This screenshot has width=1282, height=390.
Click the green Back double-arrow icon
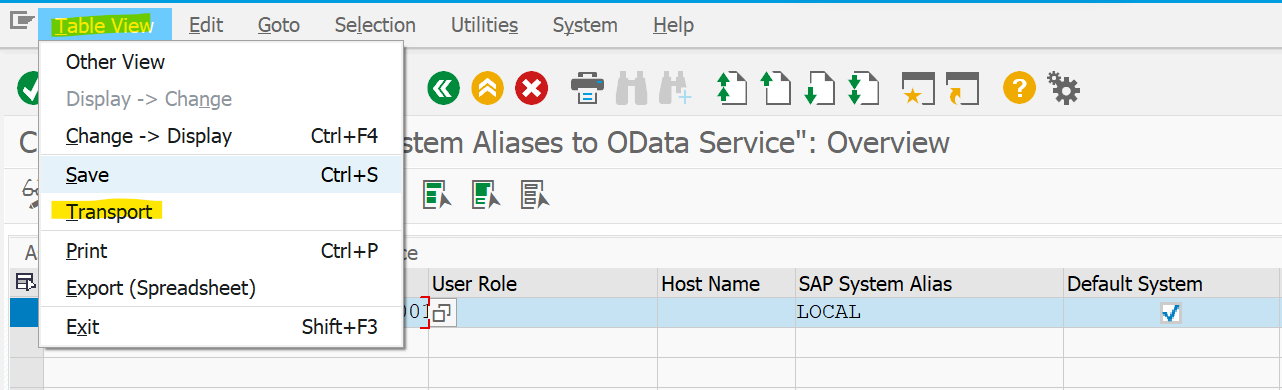(443, 88)
